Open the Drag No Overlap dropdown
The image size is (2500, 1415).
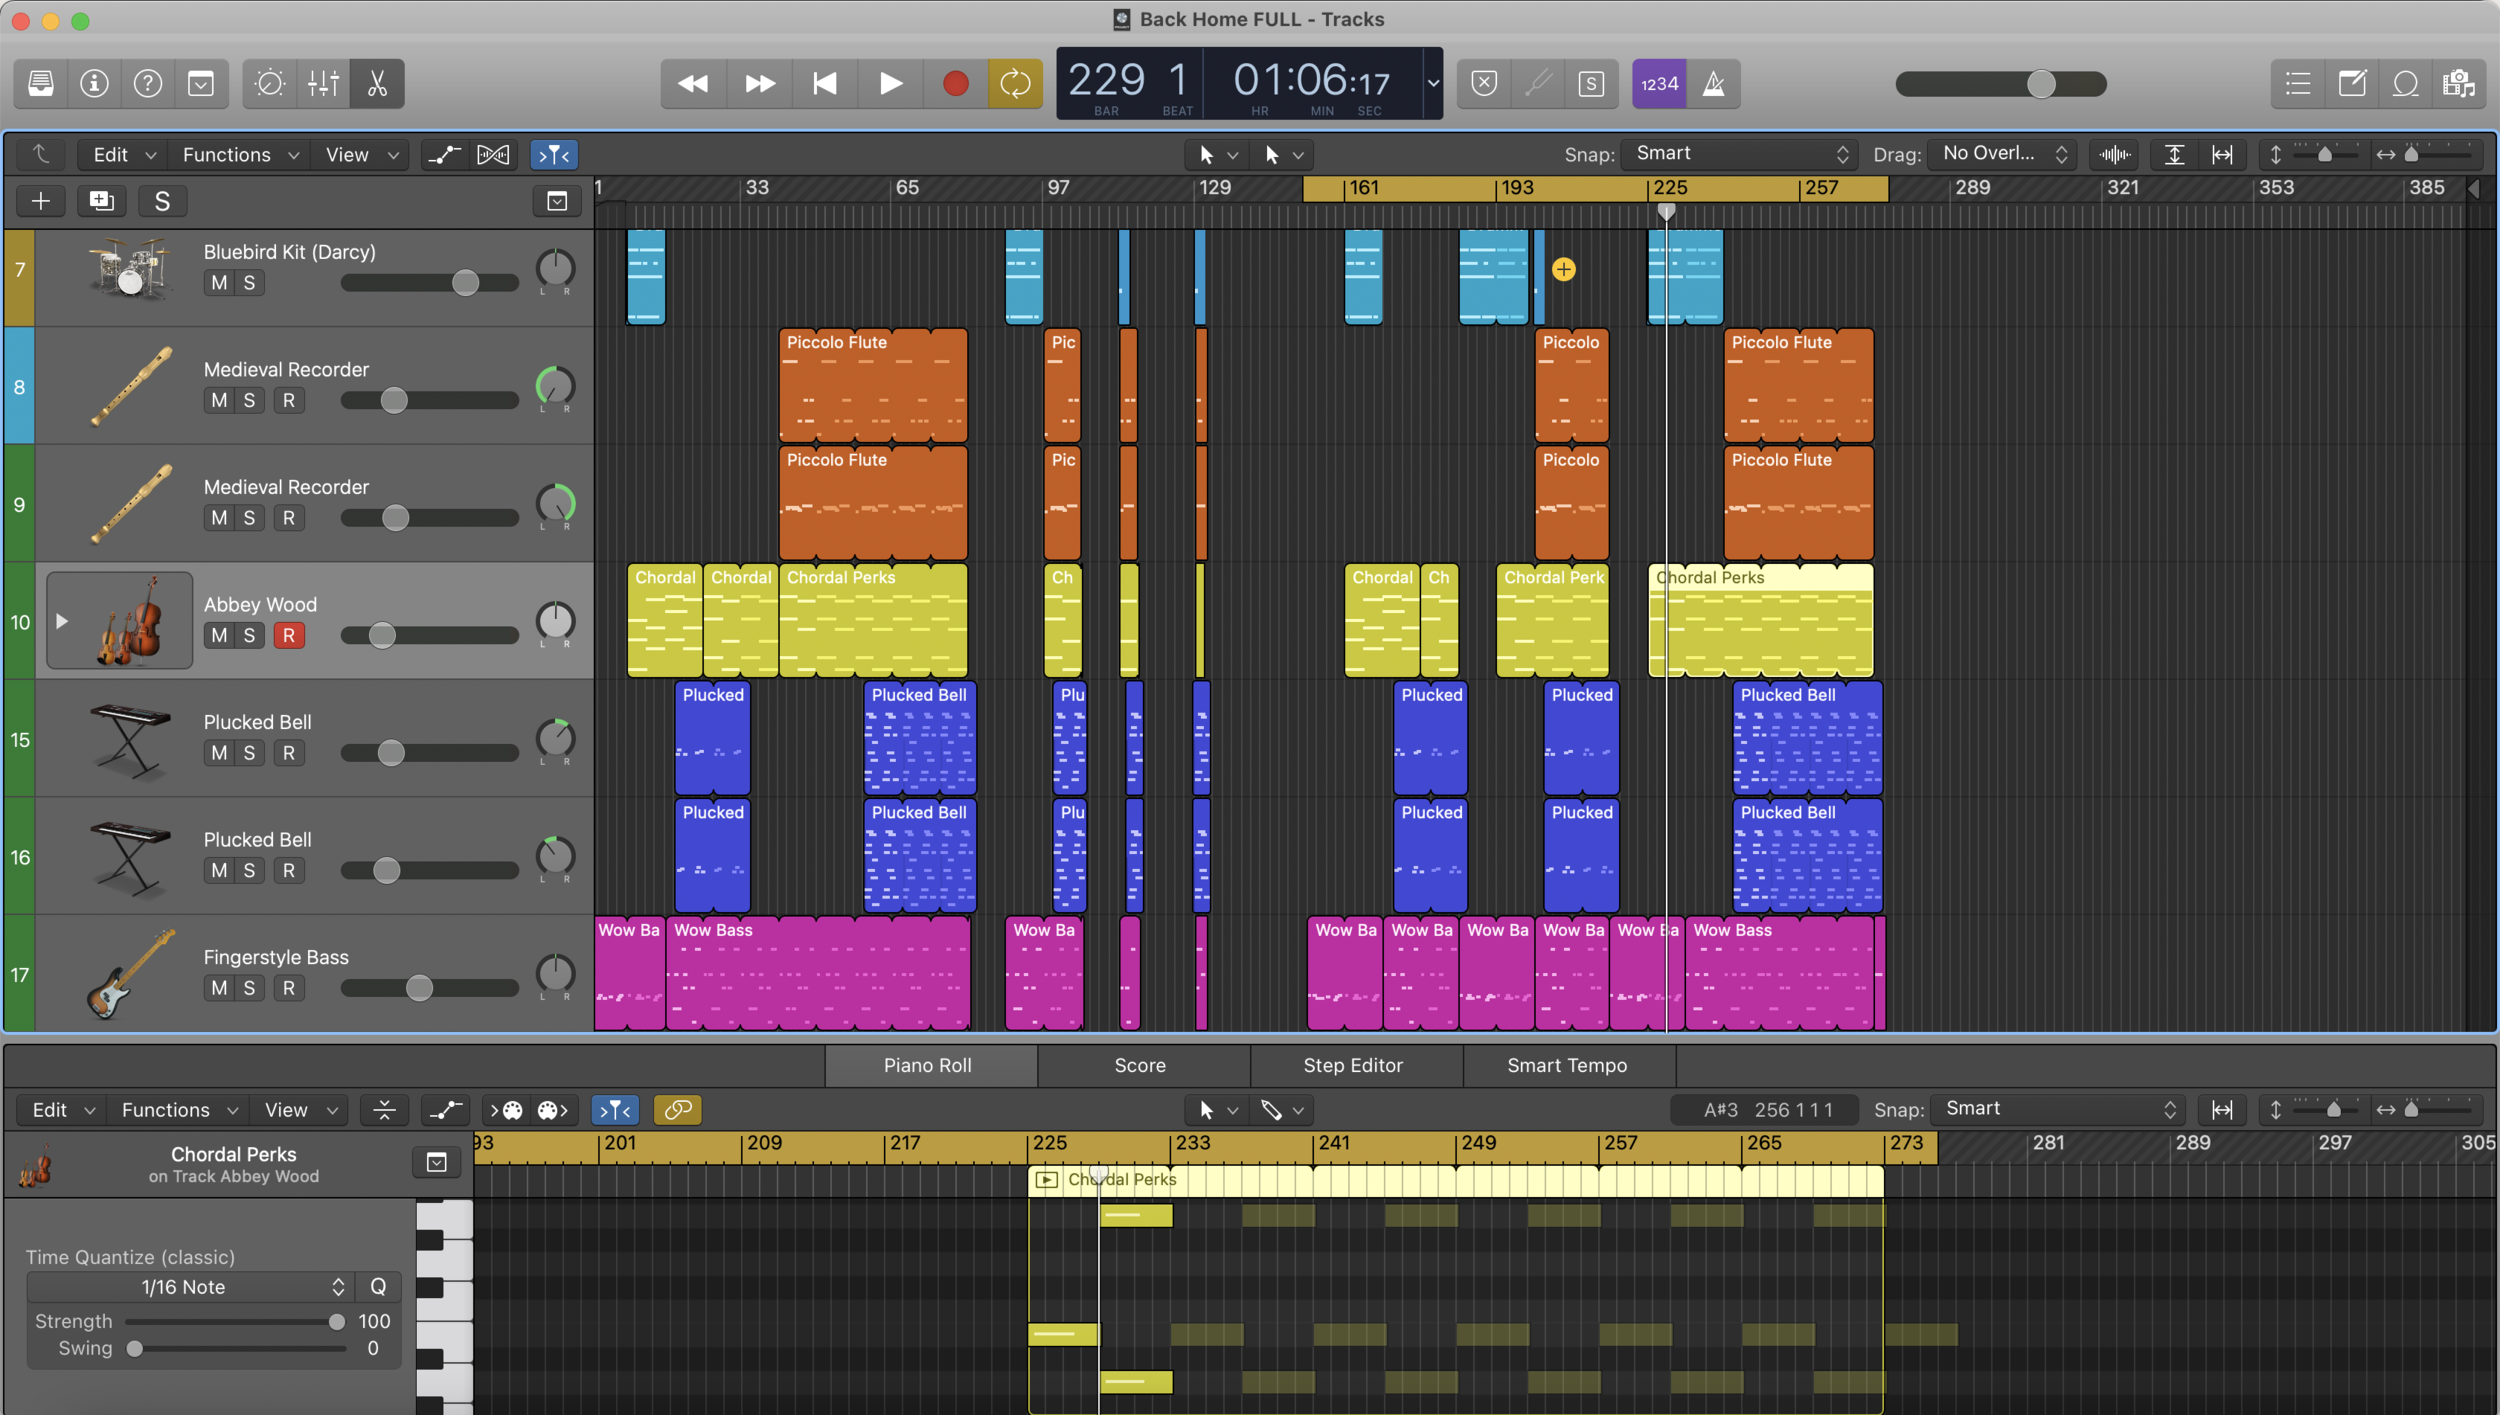(2003, 154)
